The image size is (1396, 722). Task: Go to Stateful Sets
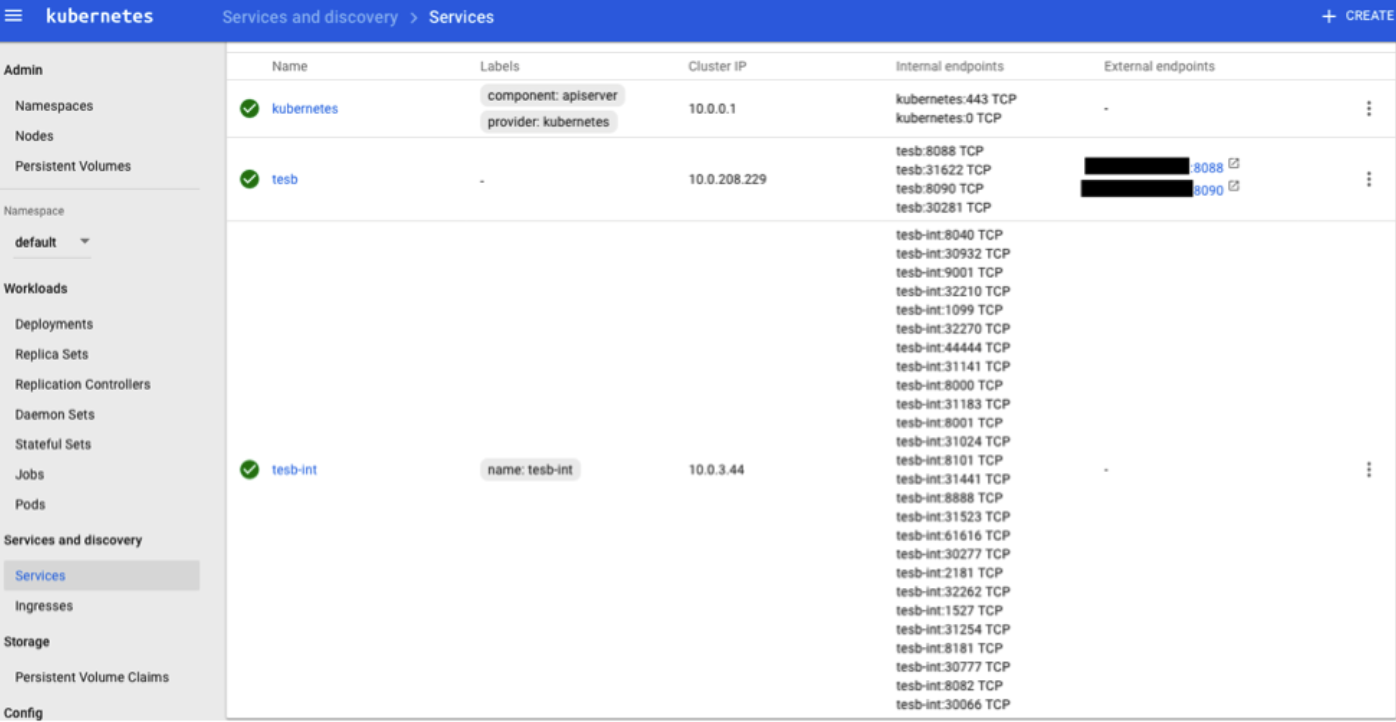pyautogui.click(x=55, y=444)
